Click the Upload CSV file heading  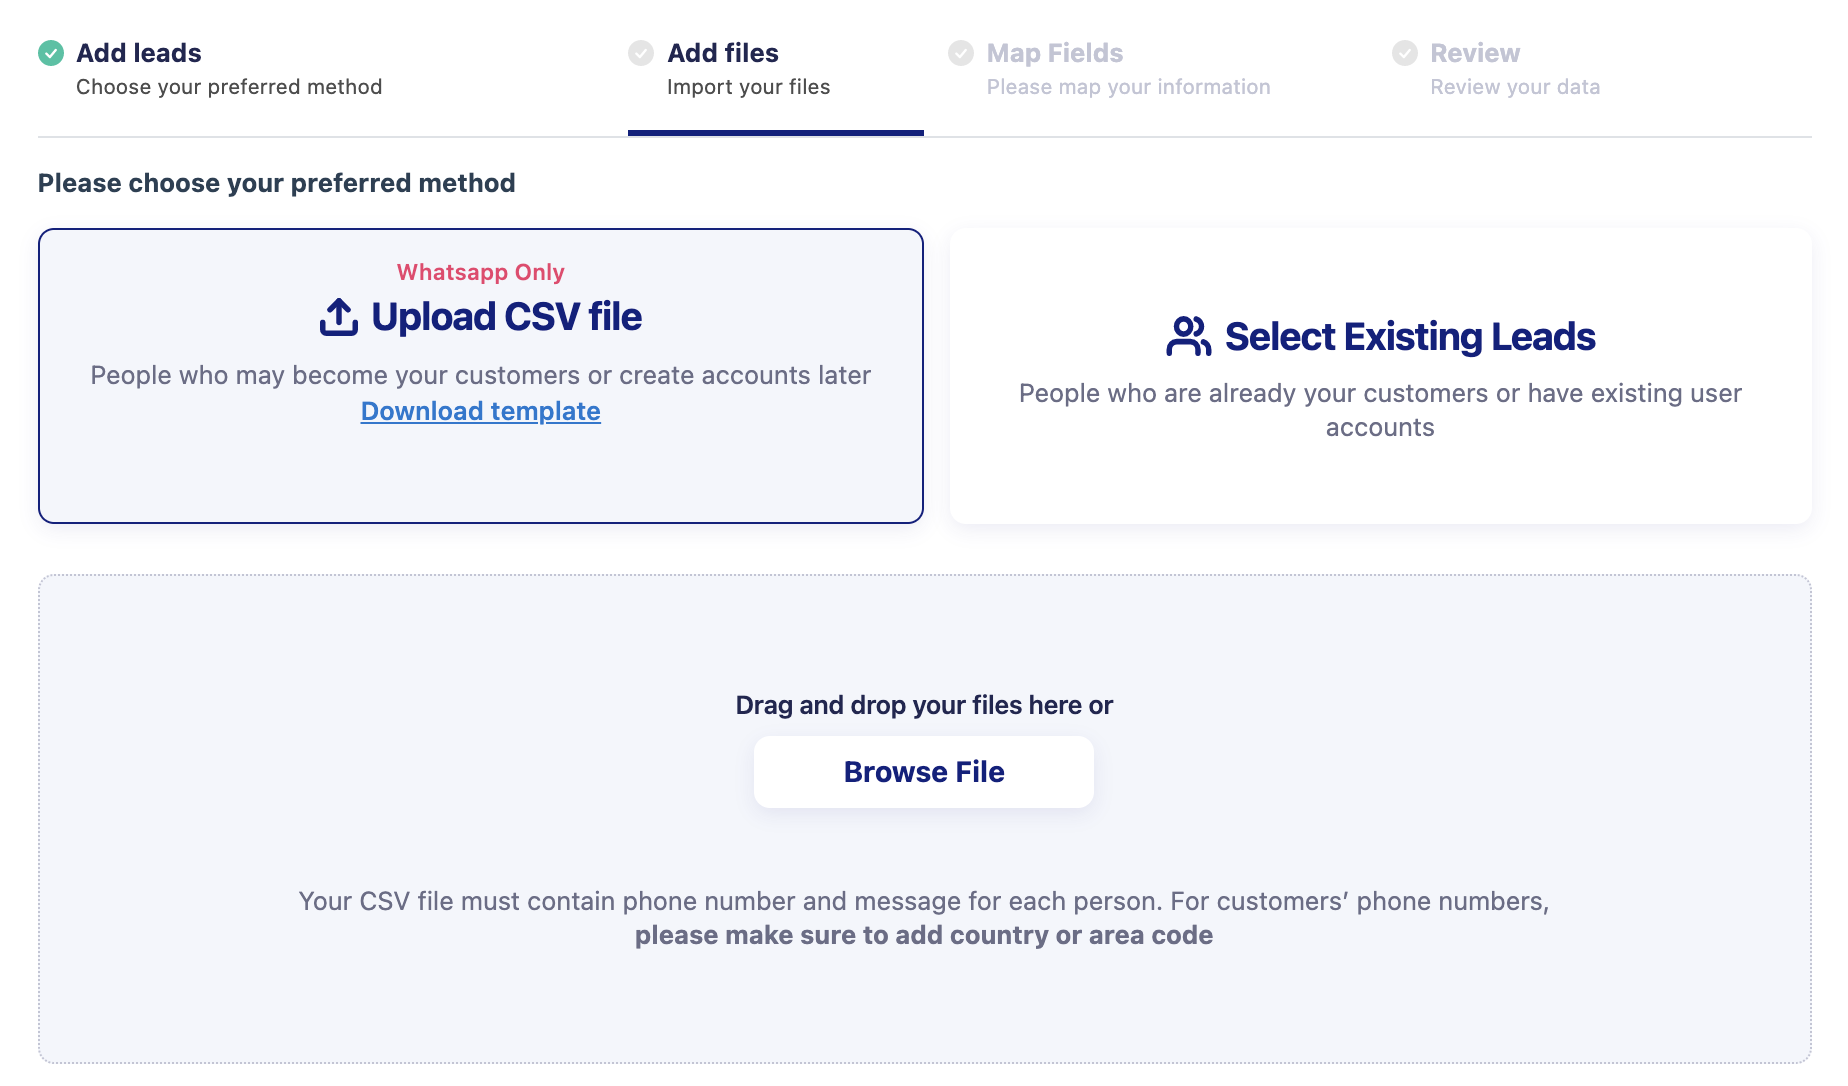pos(506,317)
